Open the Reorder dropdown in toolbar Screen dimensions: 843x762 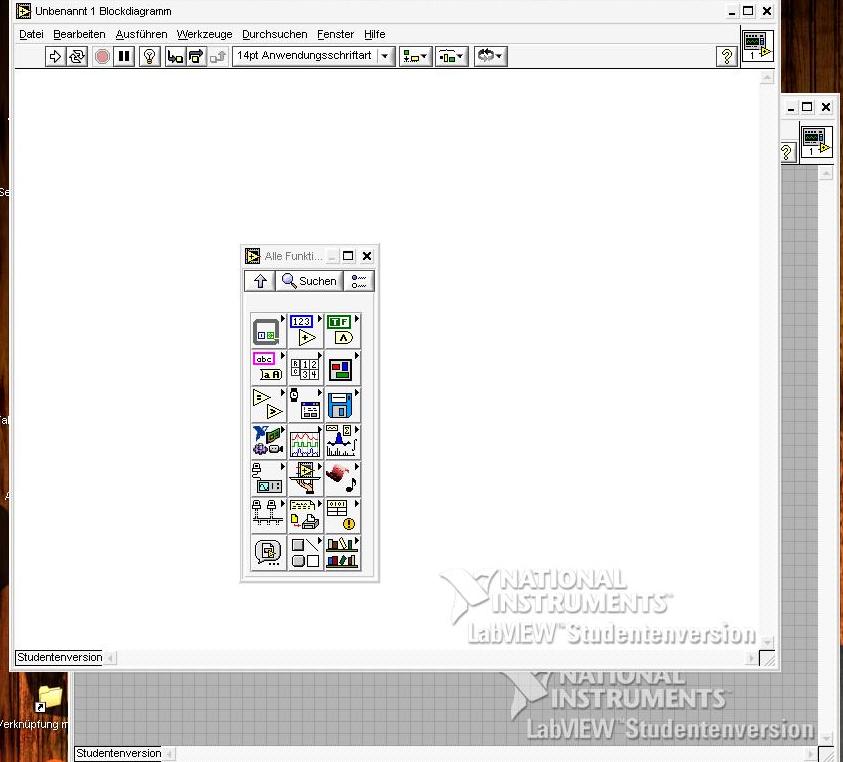490,56
